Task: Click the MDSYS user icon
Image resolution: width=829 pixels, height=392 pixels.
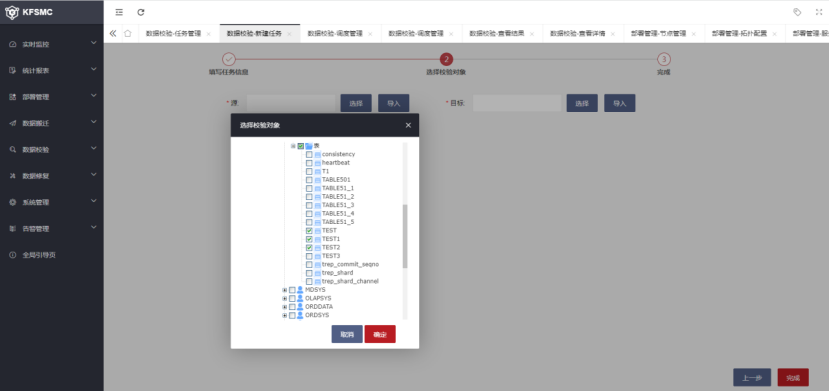Action: 300,290
